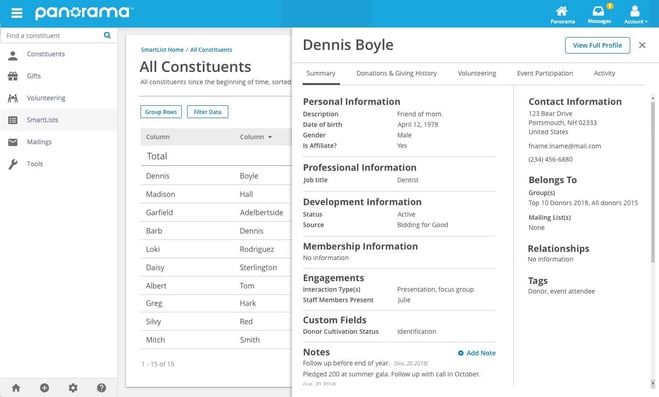Click the profile panel vertical scrollbar
The height and width of the screenshot is (397, 659).
[x=653, y=183]
